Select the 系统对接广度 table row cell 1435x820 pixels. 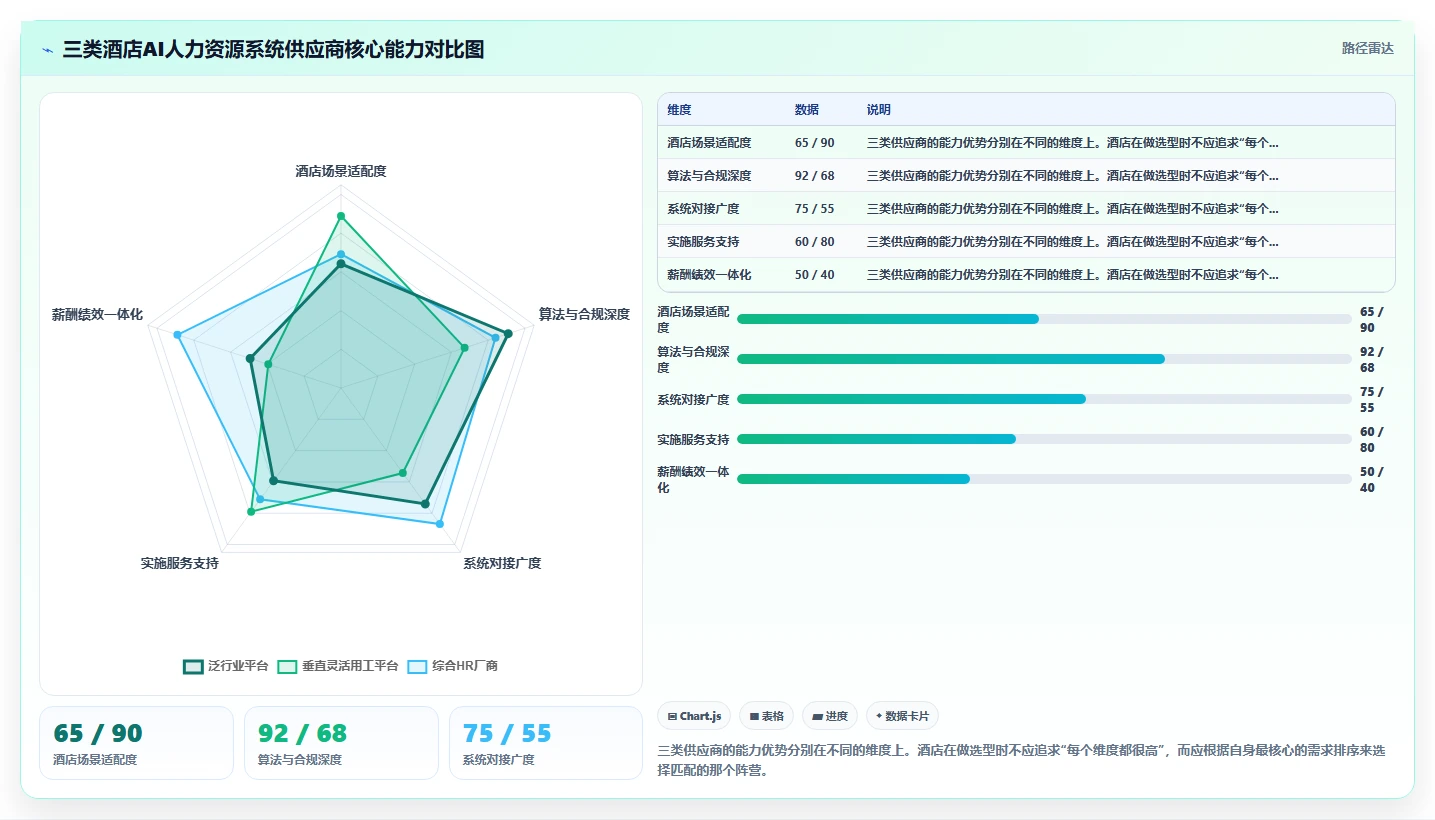(701, 209)
